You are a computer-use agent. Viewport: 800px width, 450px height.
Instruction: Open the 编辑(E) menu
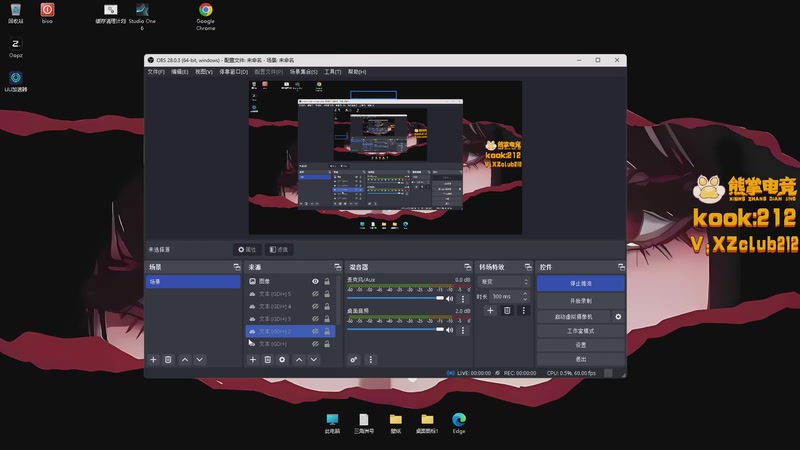click(180, 72)
